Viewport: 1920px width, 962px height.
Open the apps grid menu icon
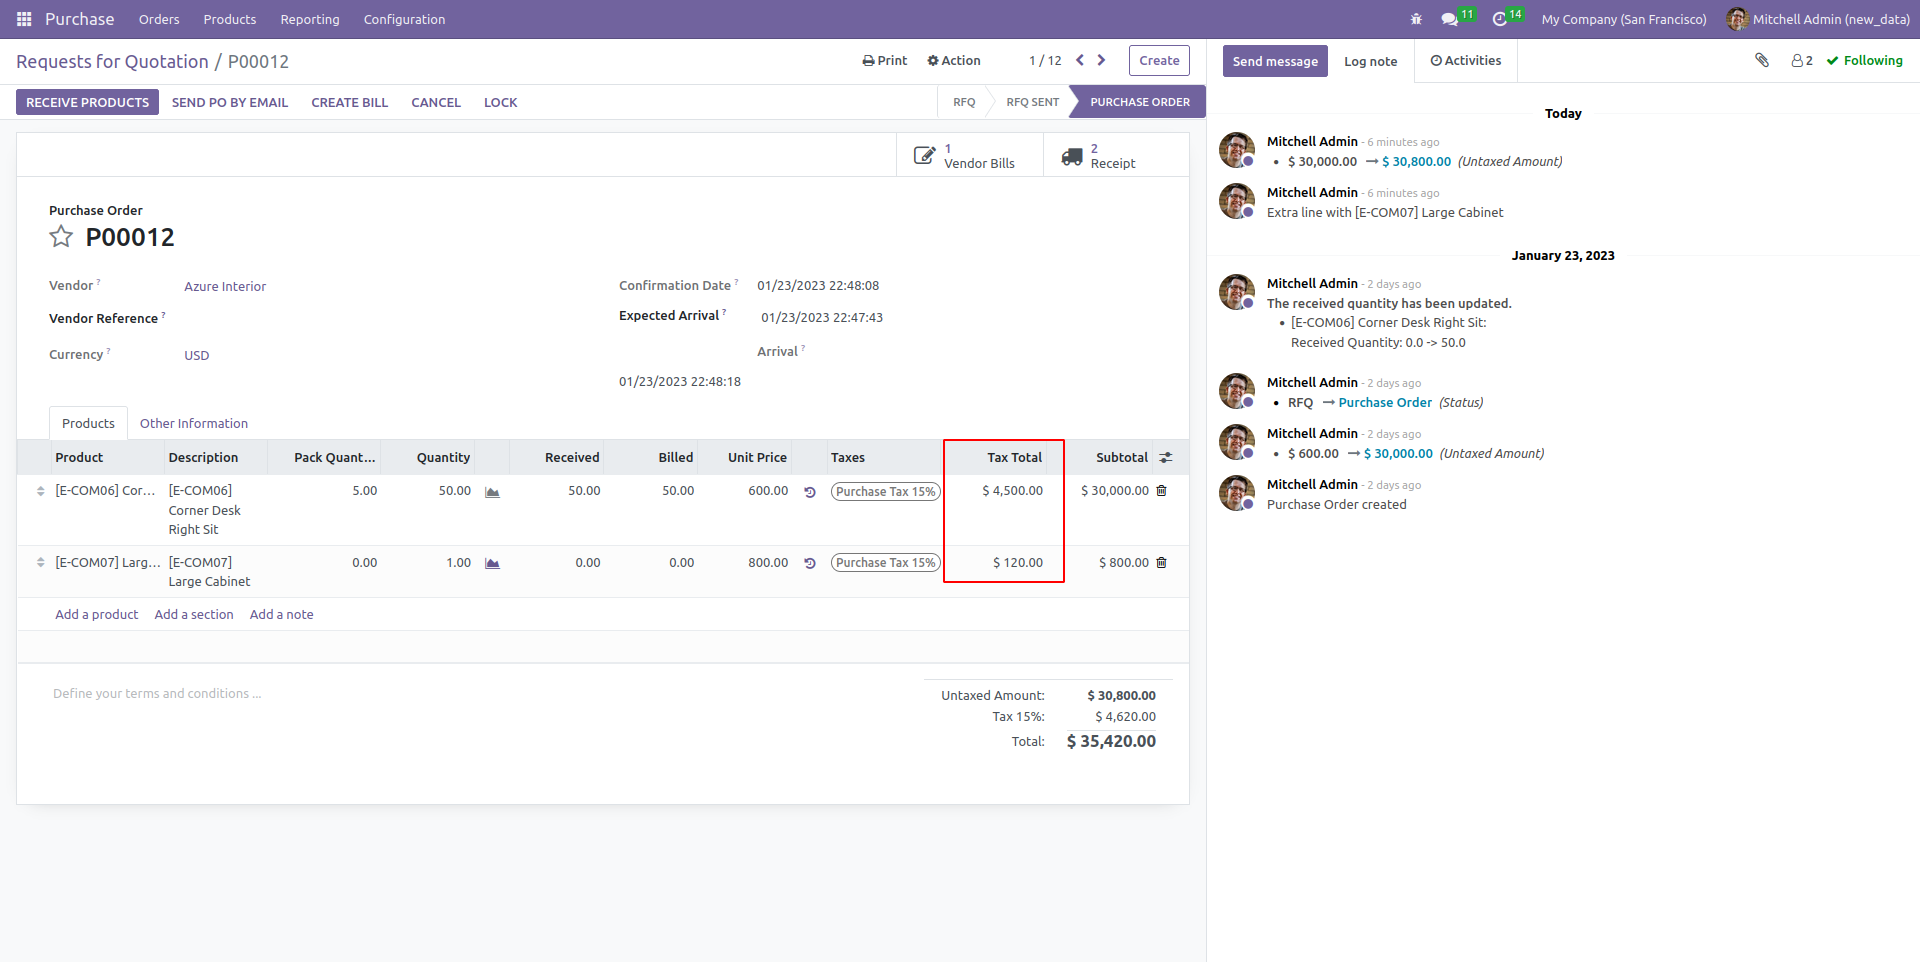point(24,19)
